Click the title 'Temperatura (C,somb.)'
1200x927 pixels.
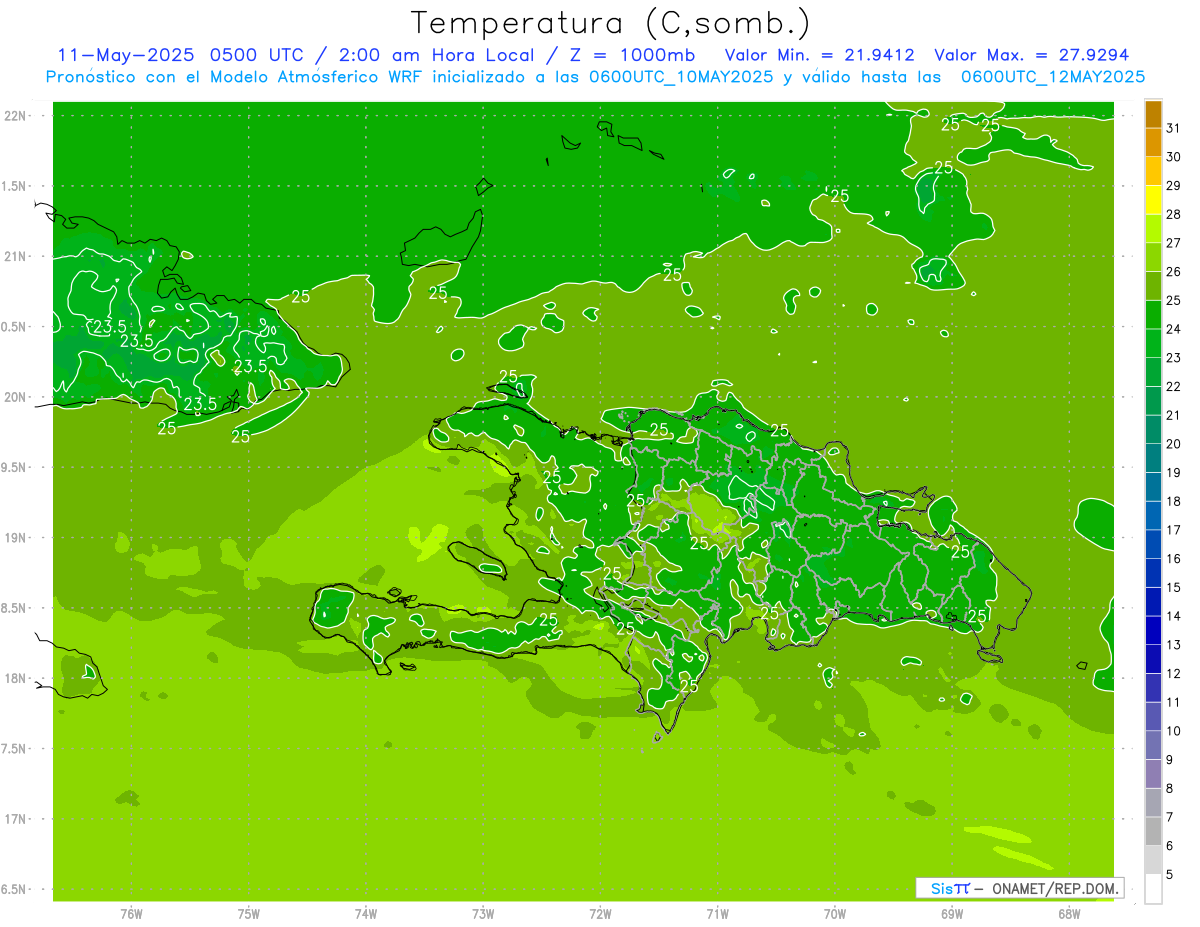pos(611,23)
